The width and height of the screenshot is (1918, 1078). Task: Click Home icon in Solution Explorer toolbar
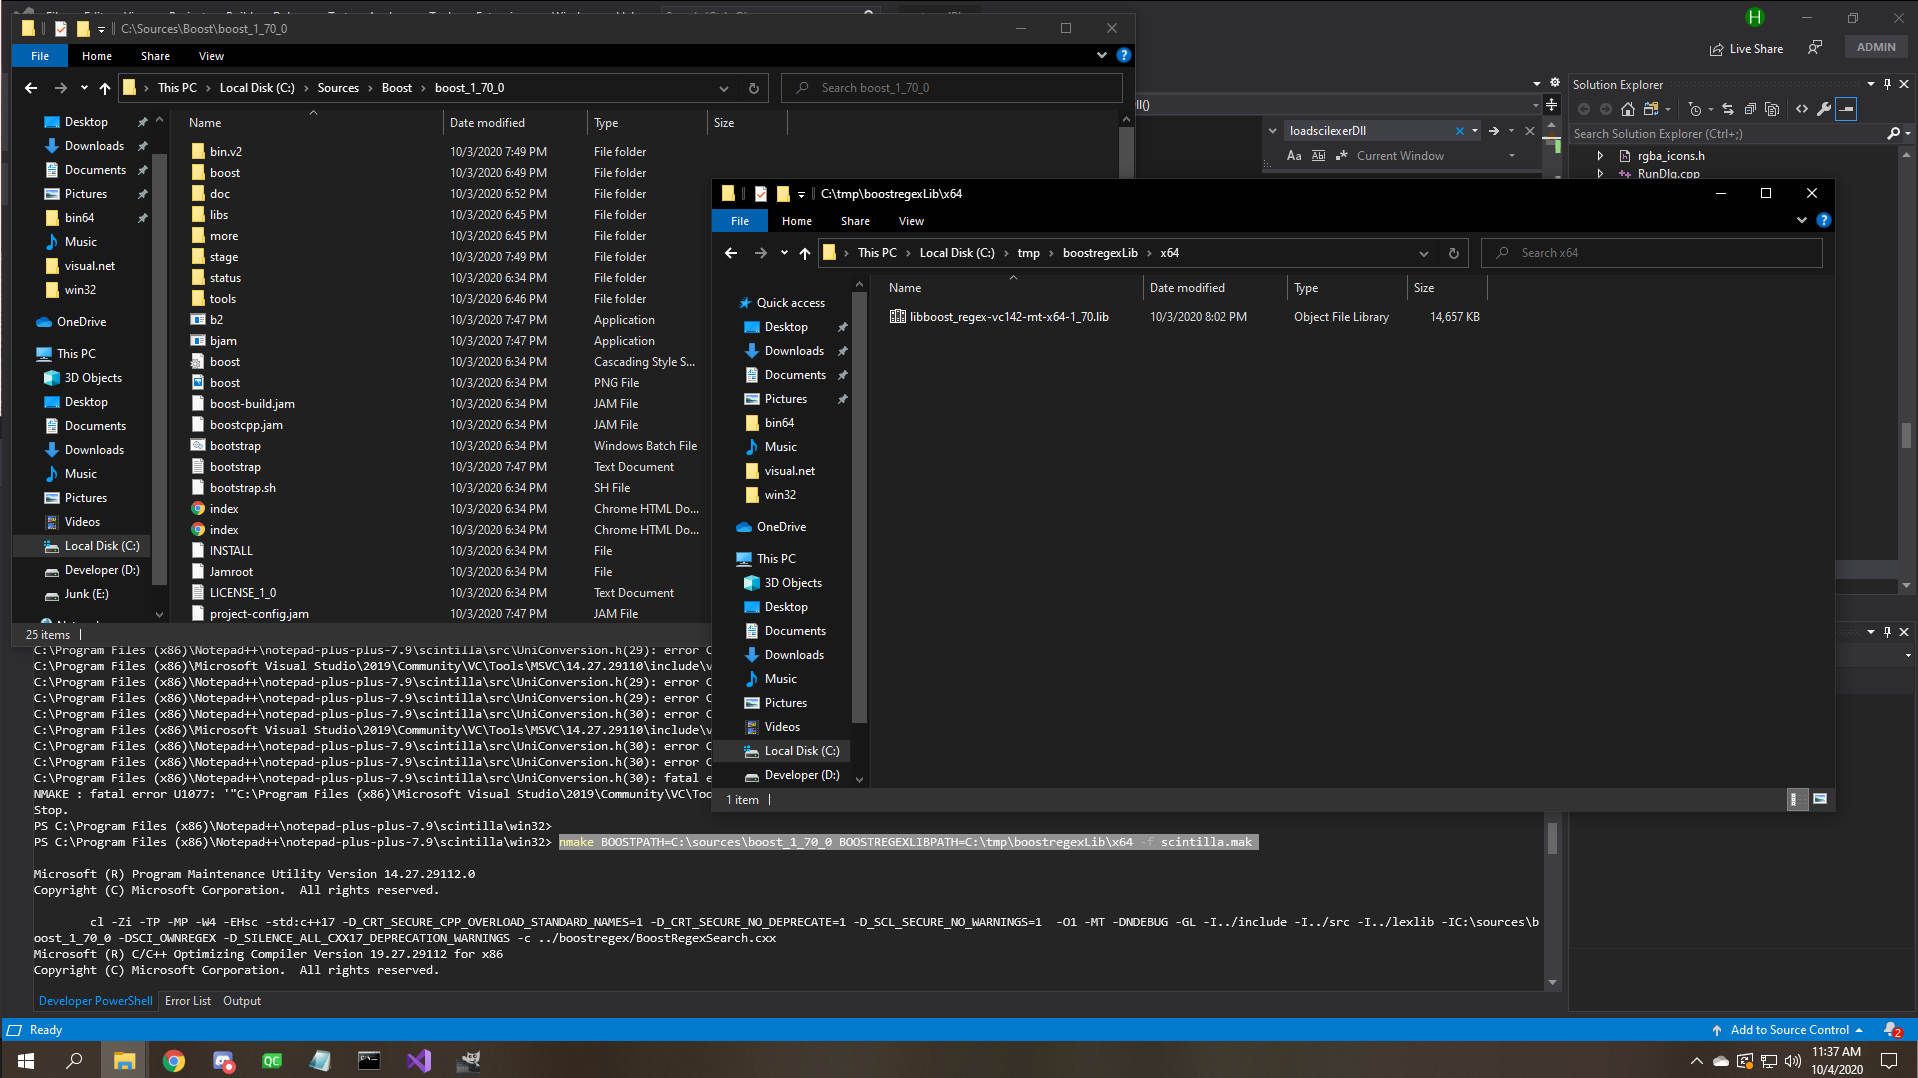coord(1627,109)
